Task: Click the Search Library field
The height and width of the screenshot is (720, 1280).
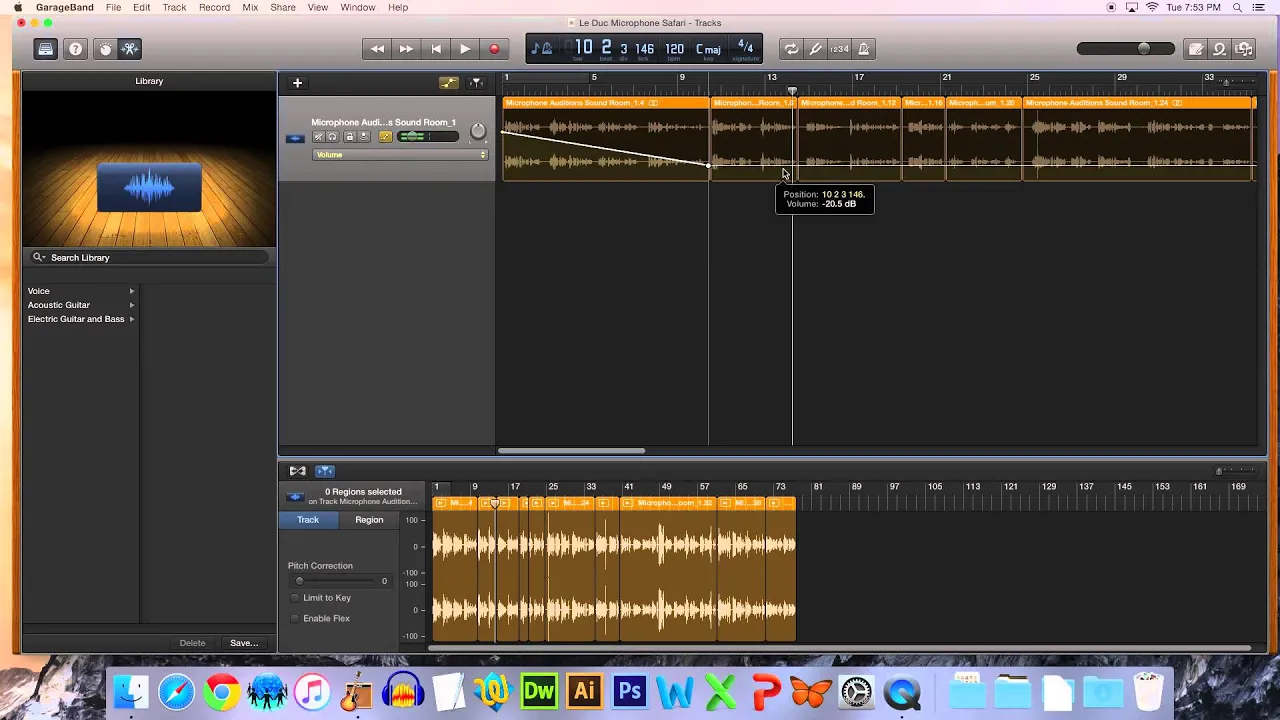Action: 149,258
